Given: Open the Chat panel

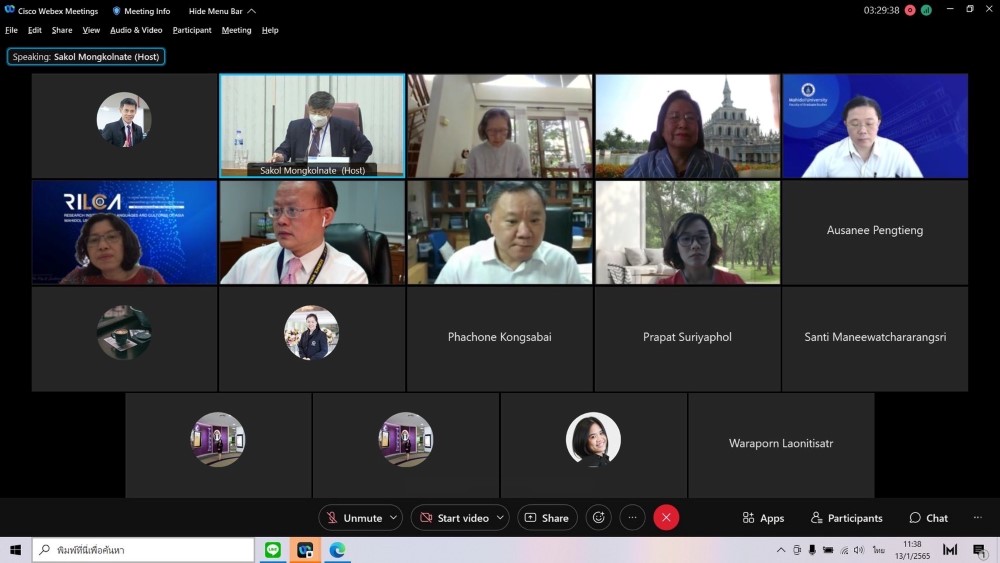Looking at the screenshot, I should (928, 518).
